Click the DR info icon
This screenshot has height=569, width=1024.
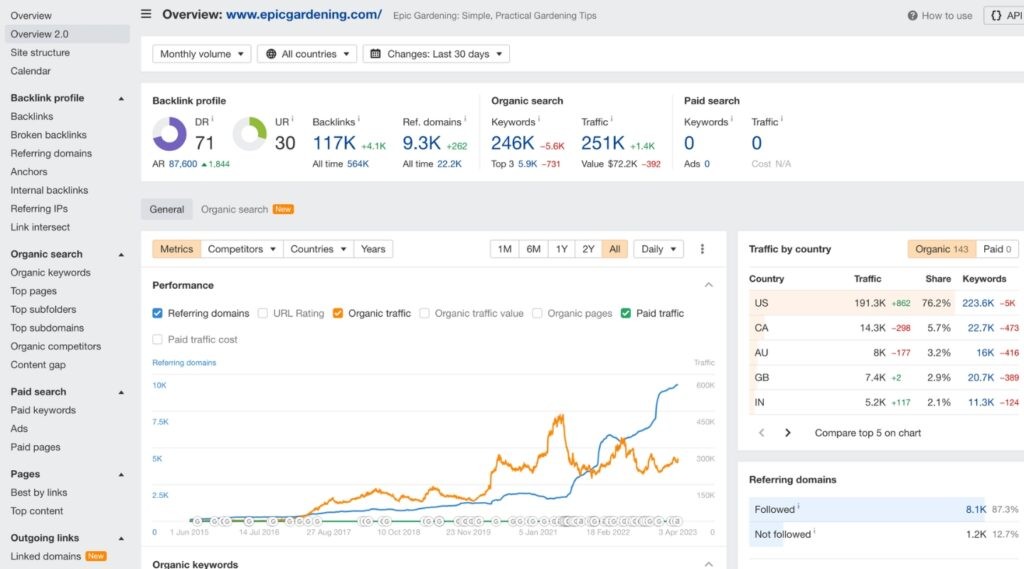pos(212,120)
